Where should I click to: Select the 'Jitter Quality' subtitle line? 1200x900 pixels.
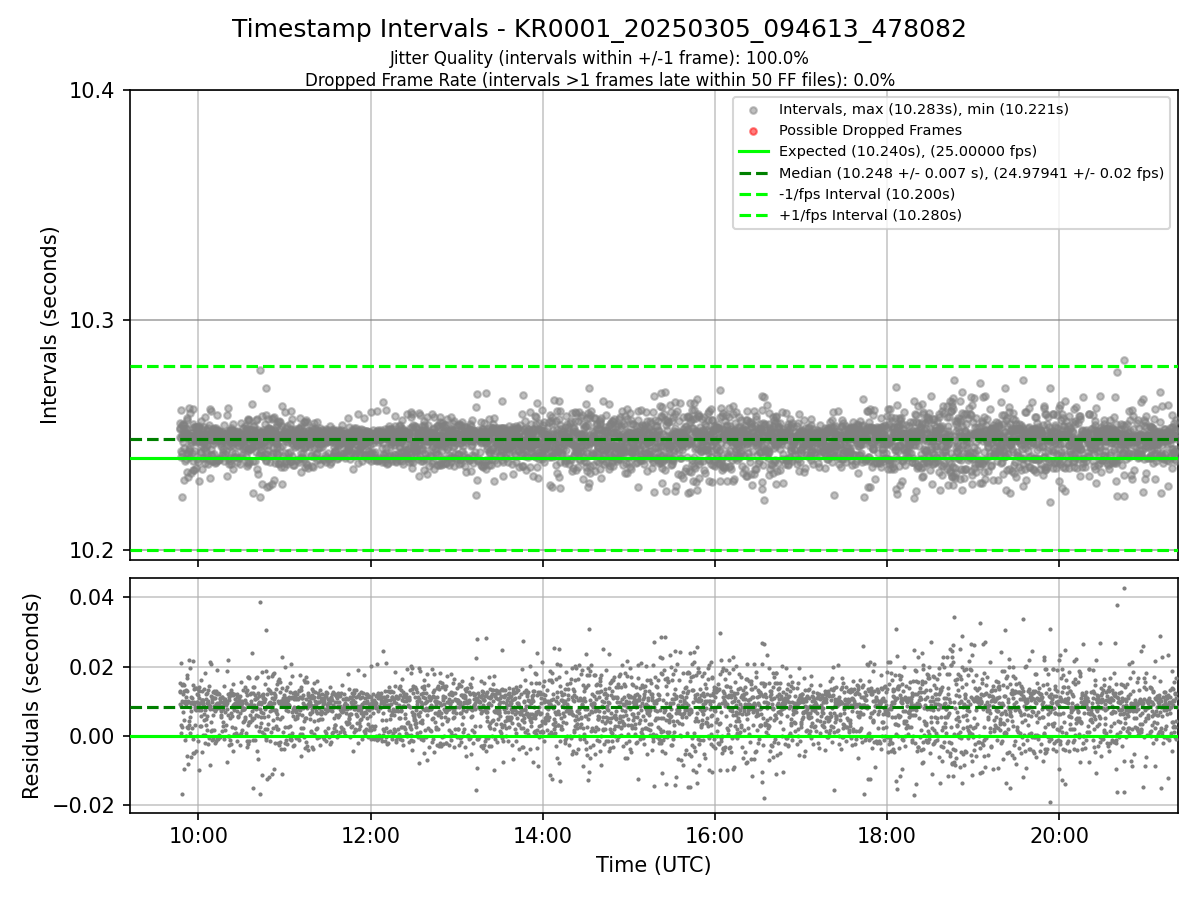[599, 58]
